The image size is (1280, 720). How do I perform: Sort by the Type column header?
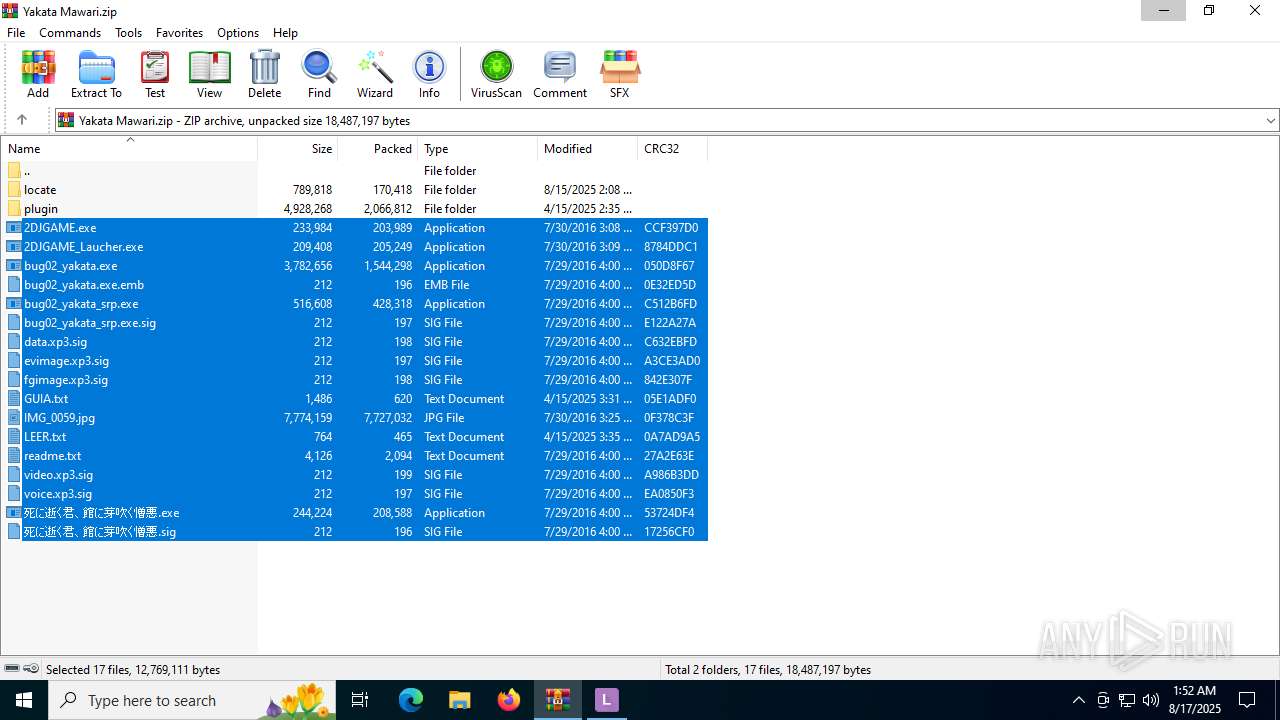tap(478, 148)
